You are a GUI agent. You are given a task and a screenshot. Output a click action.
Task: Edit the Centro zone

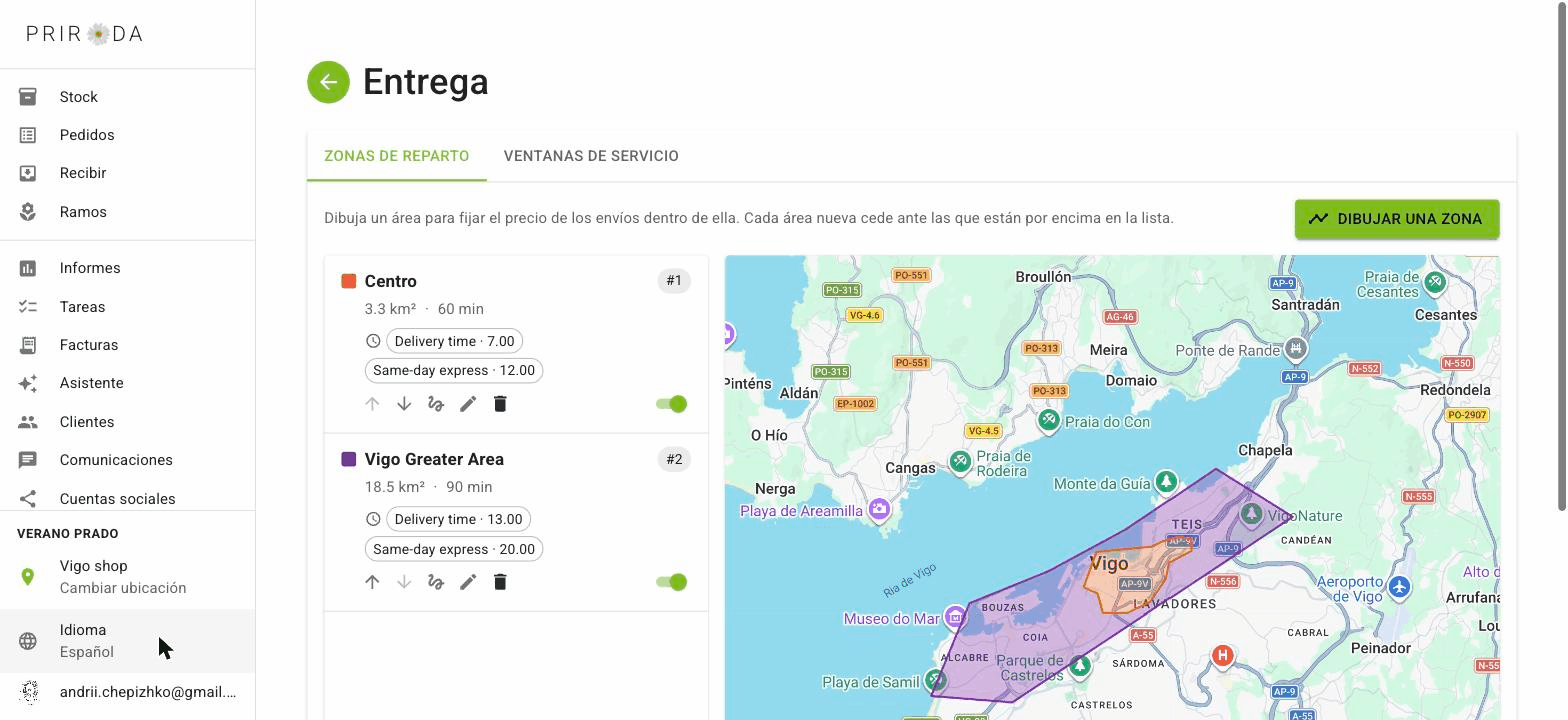(468, 404)
